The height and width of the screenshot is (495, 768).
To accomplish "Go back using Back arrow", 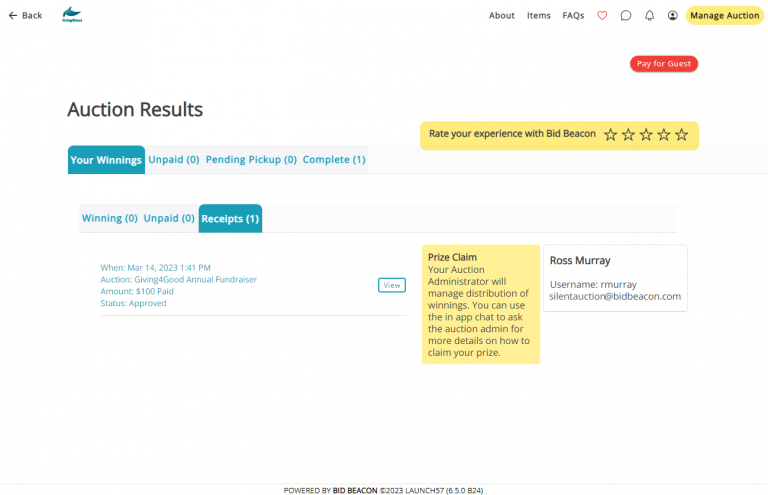I will (25, 16).
